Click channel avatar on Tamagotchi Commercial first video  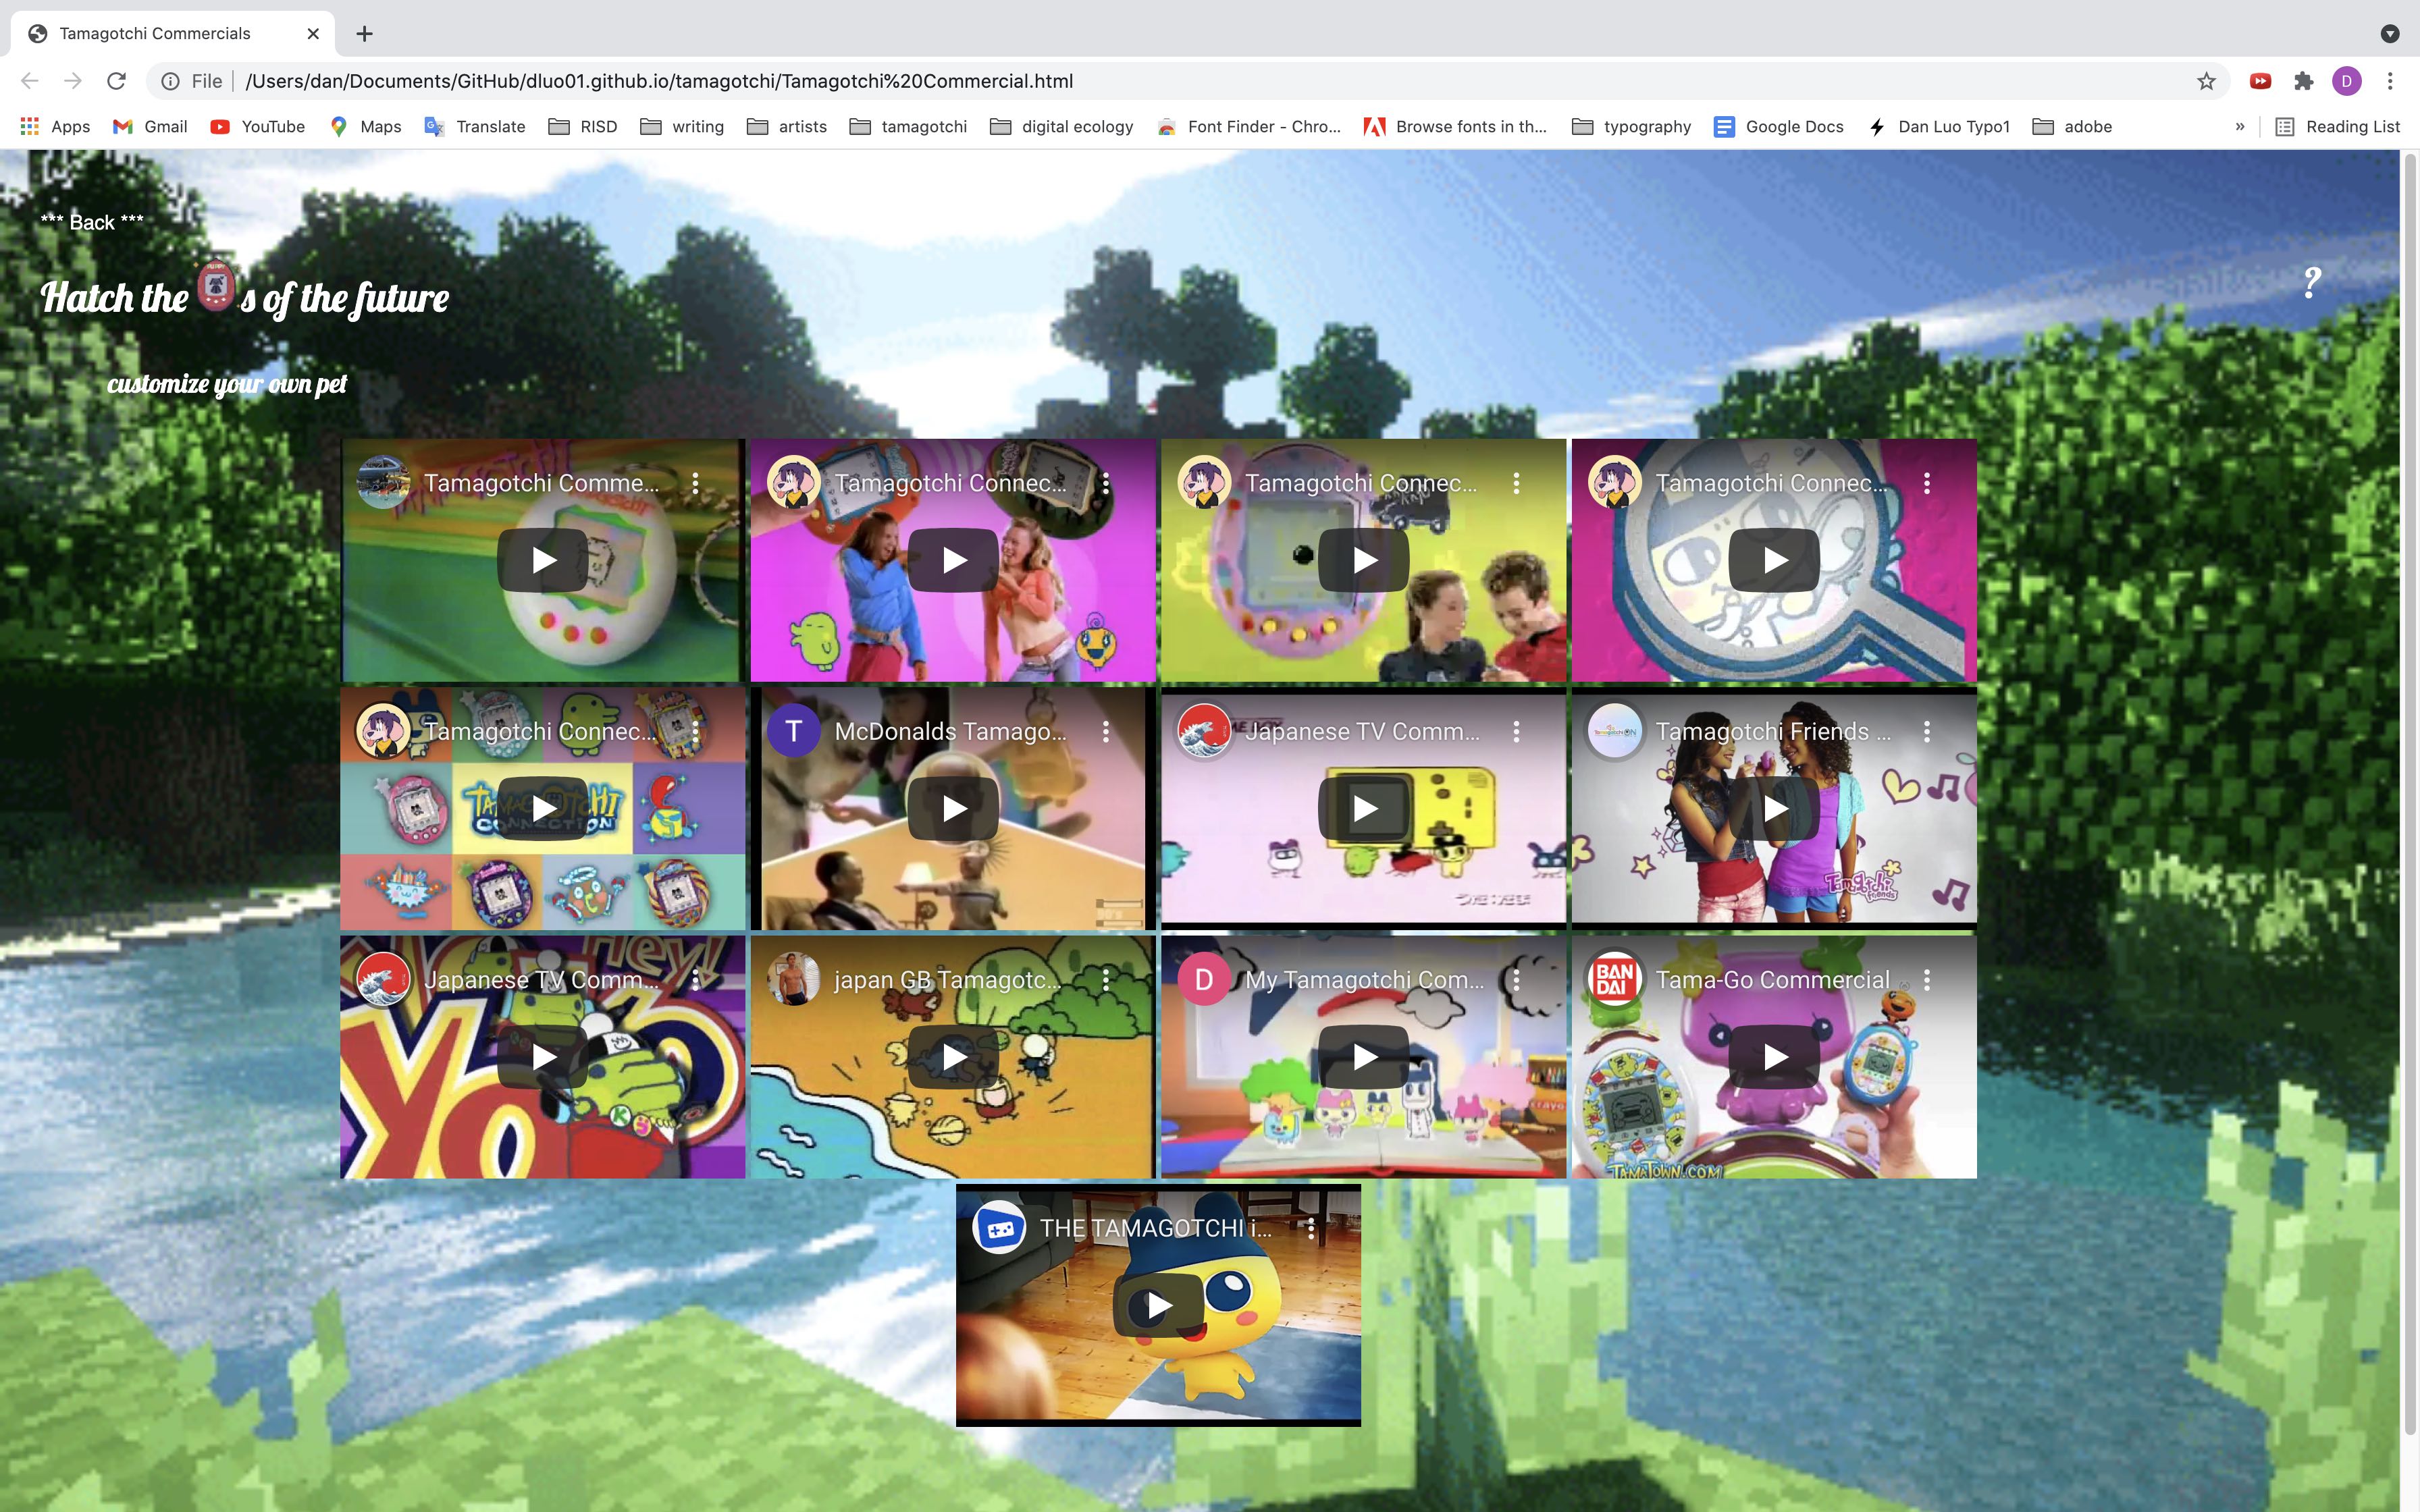click(384, 483)
